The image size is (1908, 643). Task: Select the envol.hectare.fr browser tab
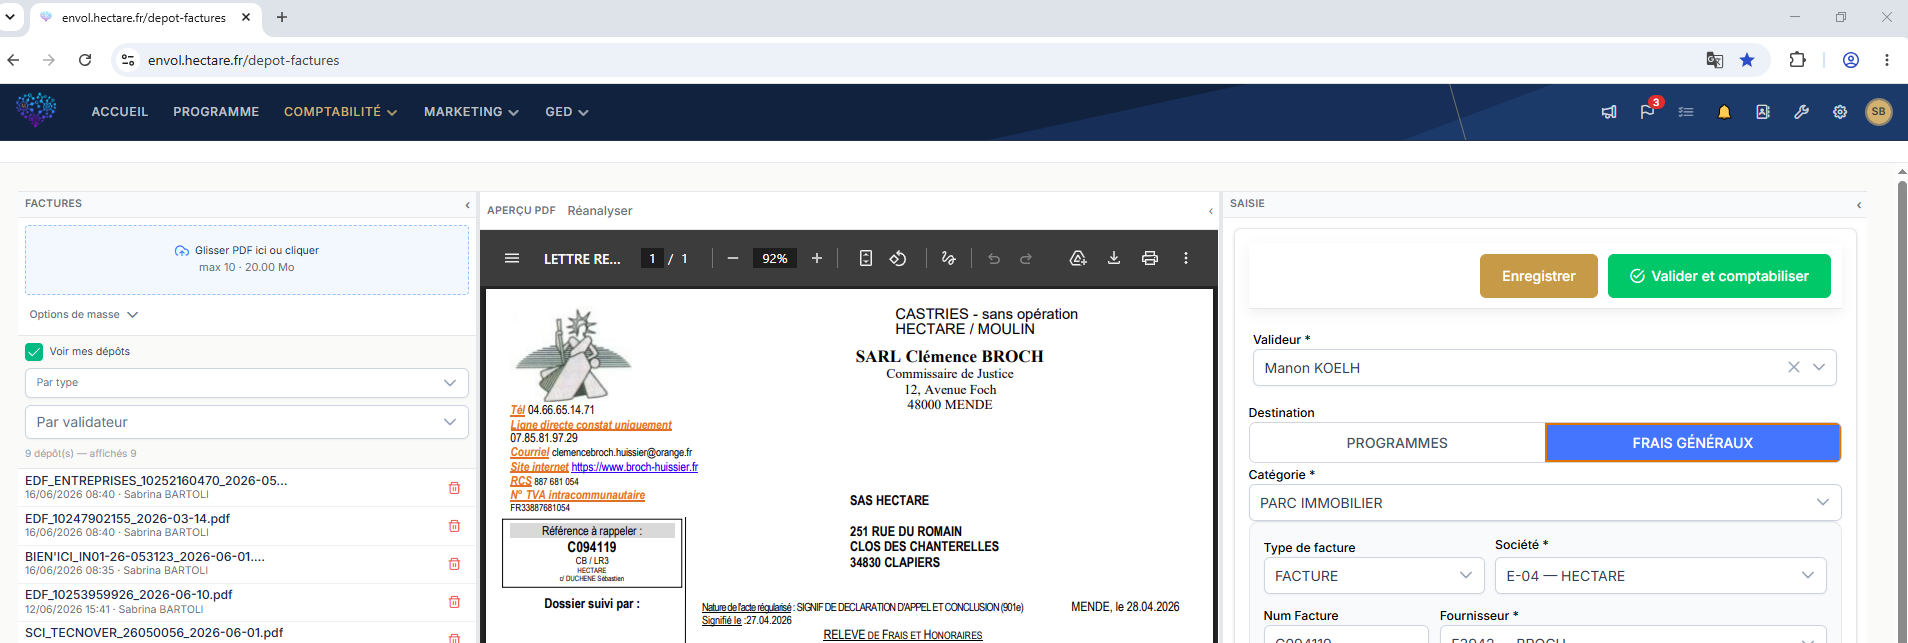pyautogui.click(x=144, y=18)
